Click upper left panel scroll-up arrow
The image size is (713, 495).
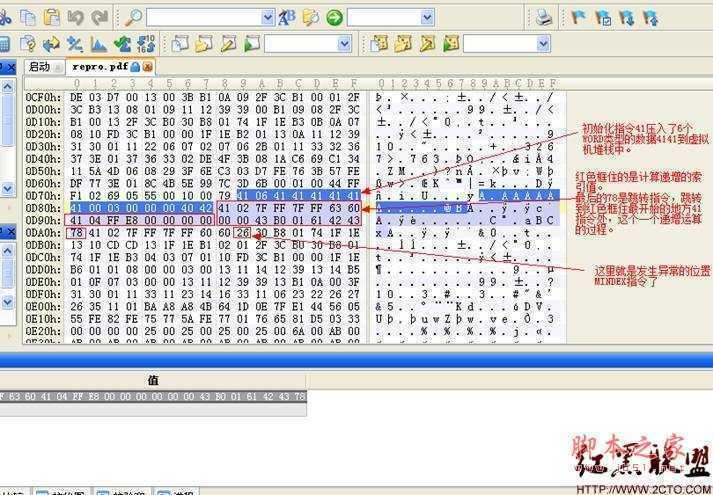(x=8, y=86)
